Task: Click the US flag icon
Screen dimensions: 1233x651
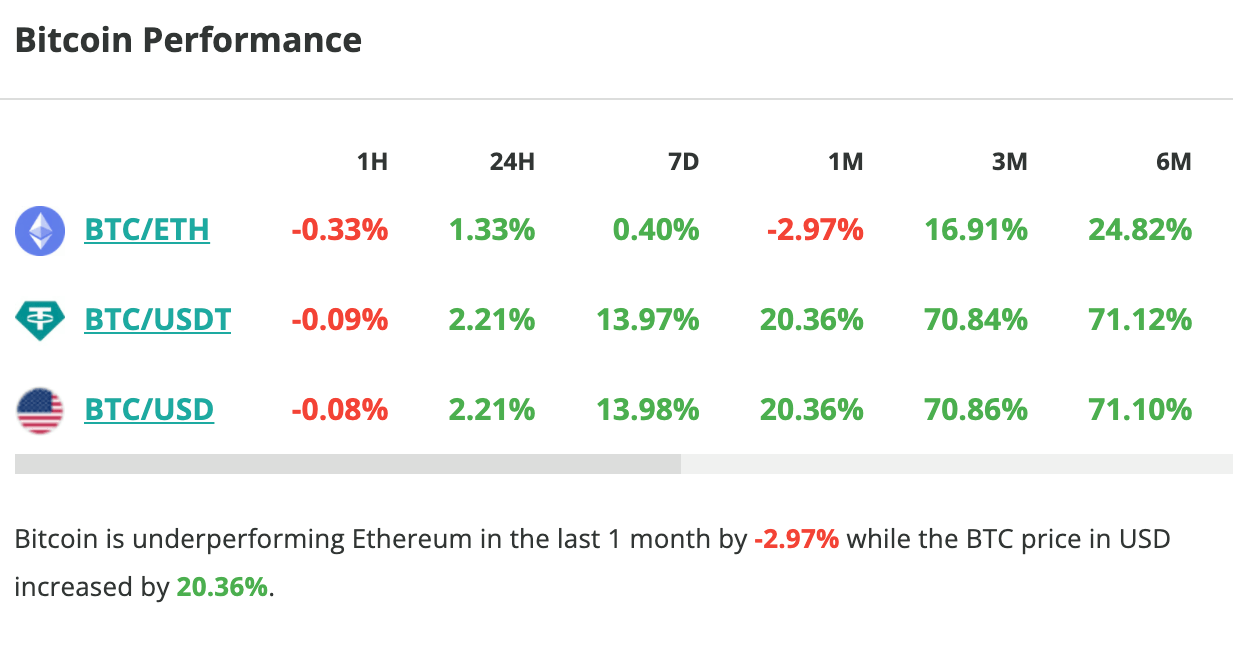Action: (40, 410)
